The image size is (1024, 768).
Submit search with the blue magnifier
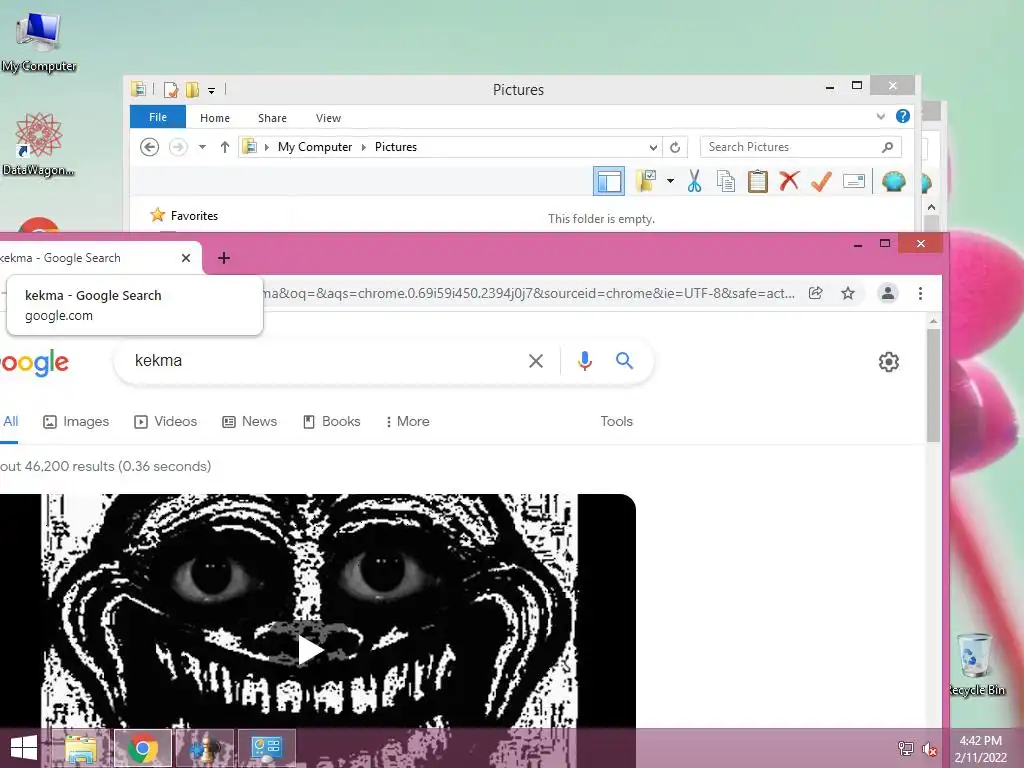624,360
